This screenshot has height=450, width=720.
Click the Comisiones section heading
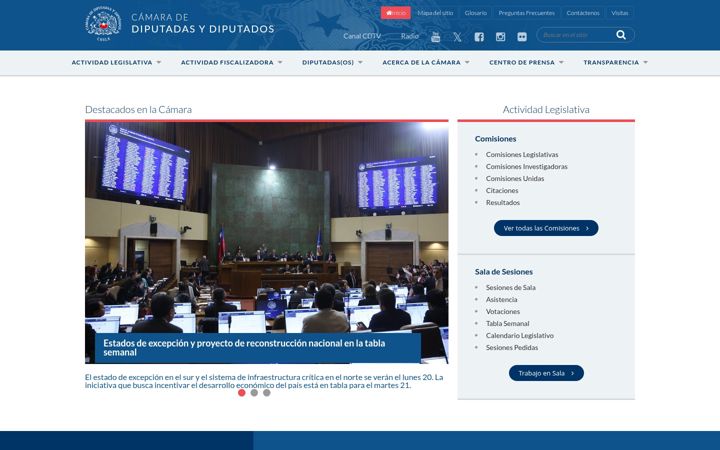coord(495,139)
